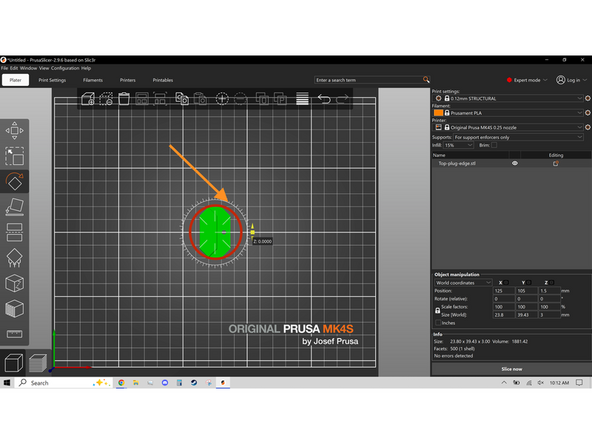Toggle the scale proportions lock

tap(438, 310)
